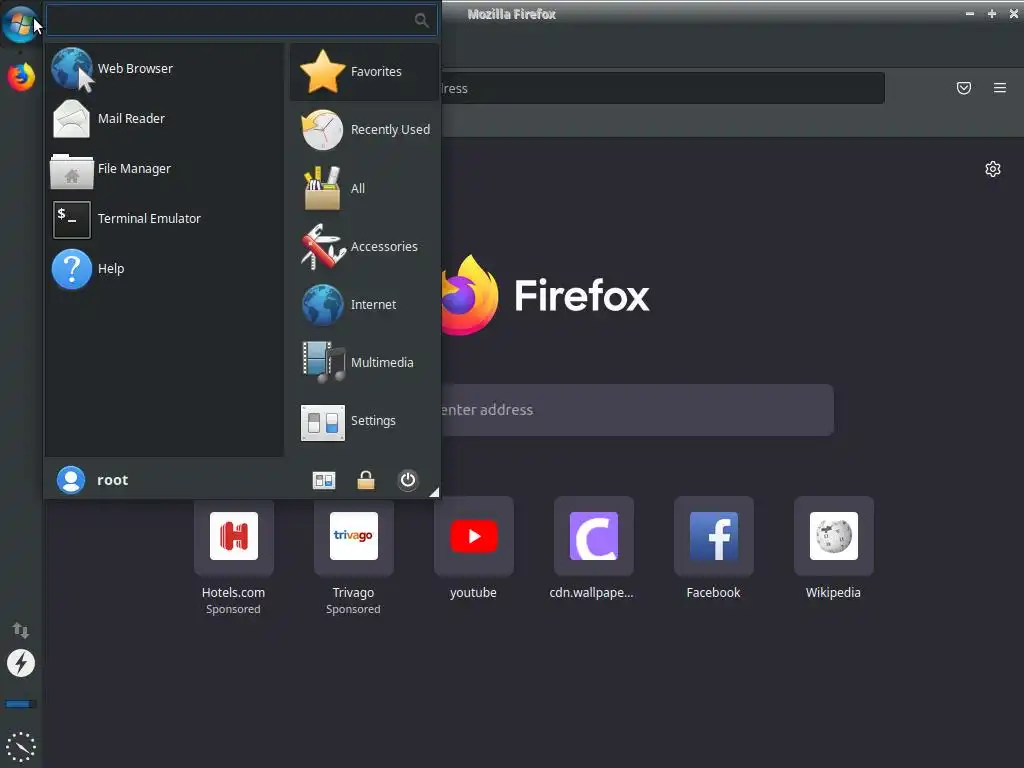
Task: Save to Pocket icon in Firefox
Action: pos(964,88)
